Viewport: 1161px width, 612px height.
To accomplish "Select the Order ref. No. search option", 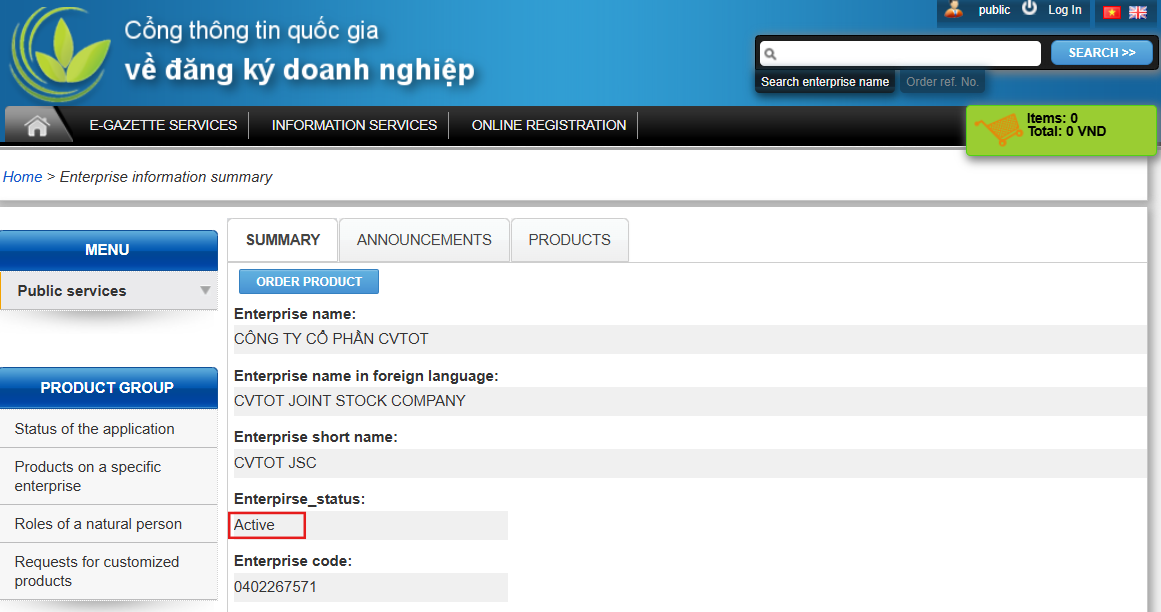I will pos(942,82).
